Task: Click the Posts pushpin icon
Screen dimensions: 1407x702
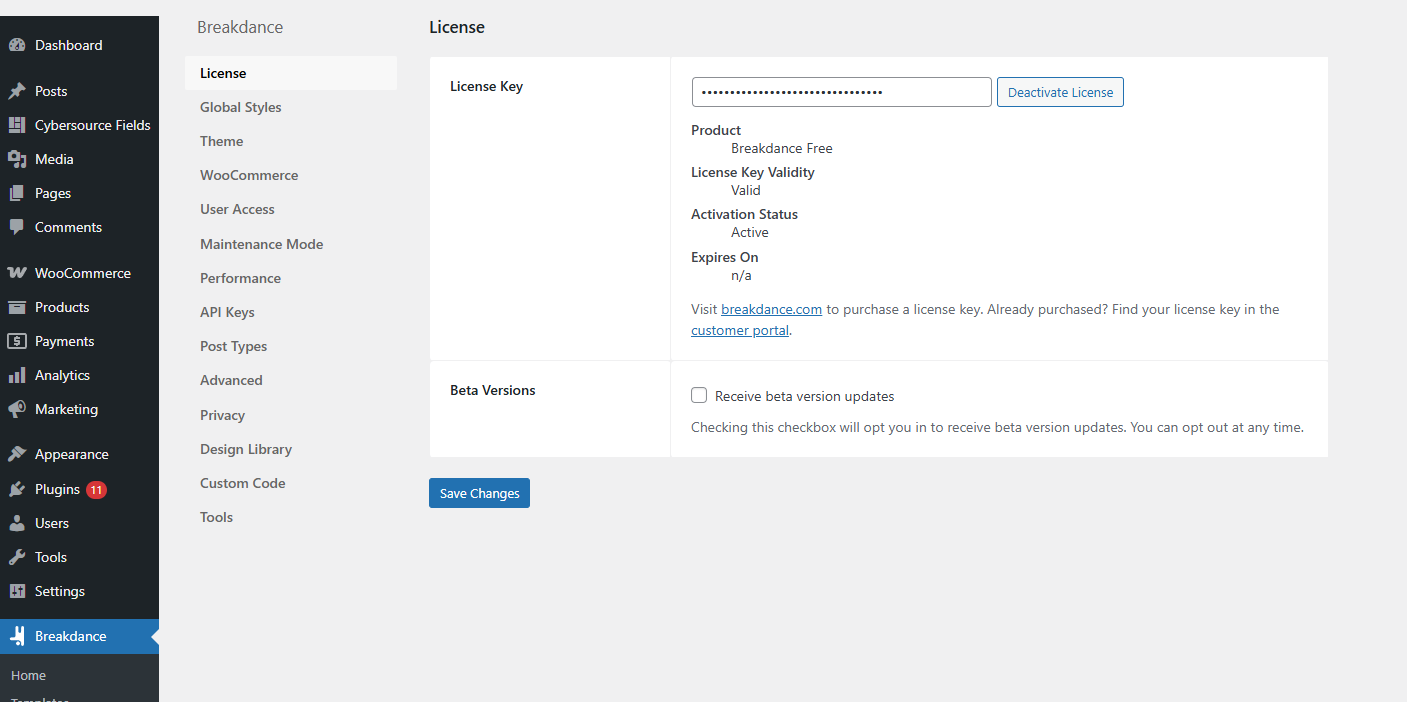Action: pyautogui.click(x=17, y=91)
